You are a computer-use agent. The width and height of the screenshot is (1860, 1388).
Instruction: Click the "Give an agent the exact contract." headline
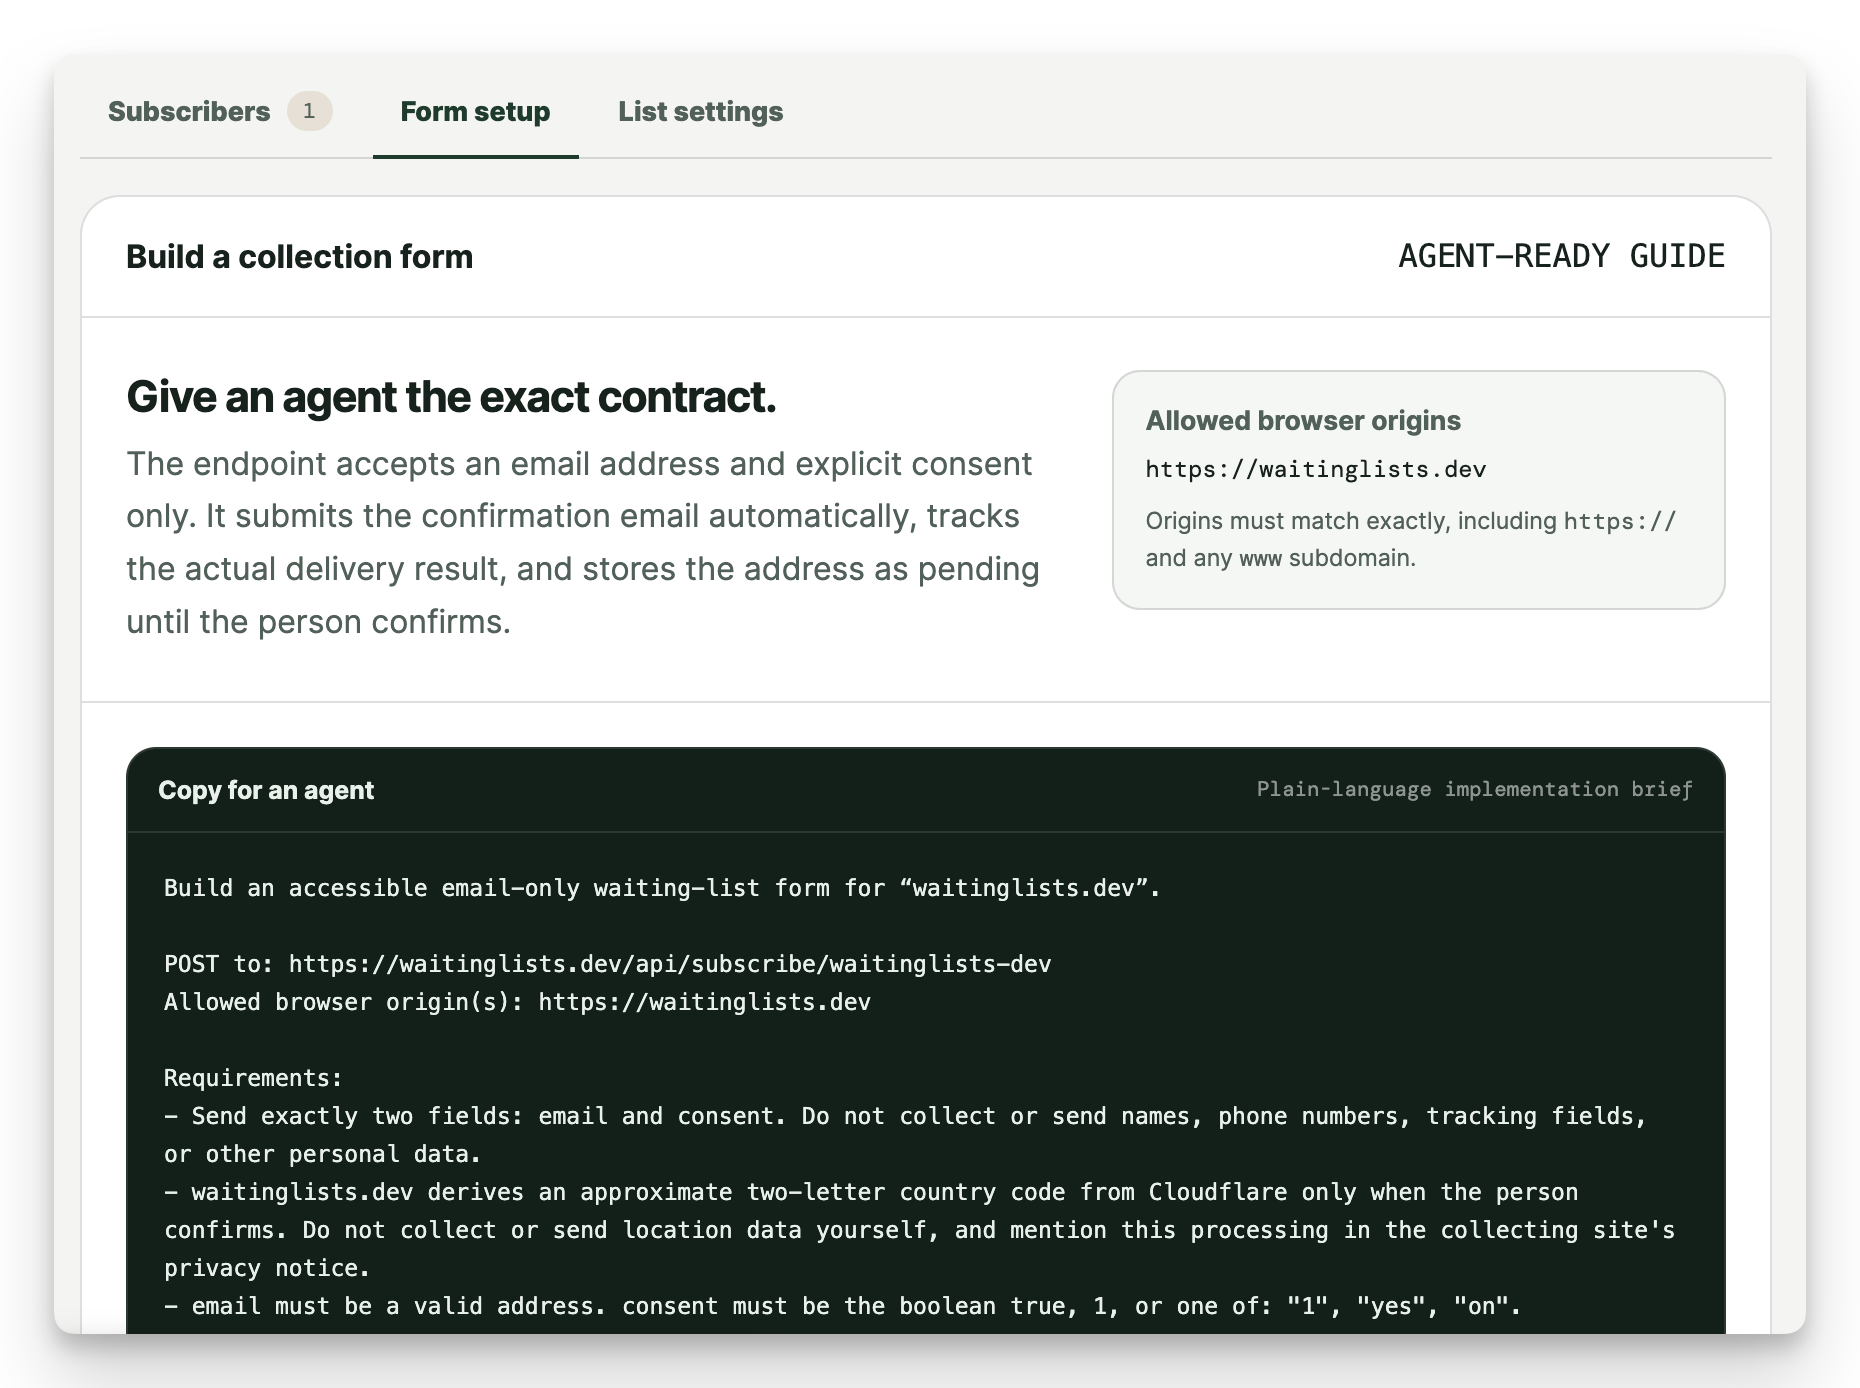[x=451, y=397]
